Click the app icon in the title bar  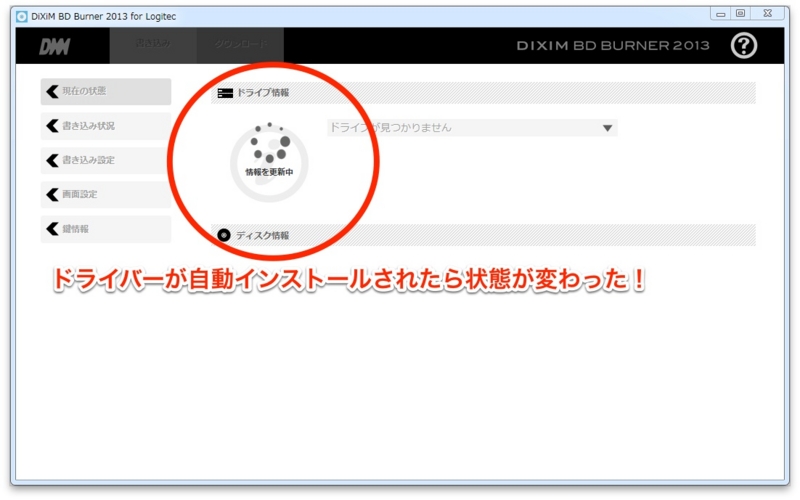point(22,16)
